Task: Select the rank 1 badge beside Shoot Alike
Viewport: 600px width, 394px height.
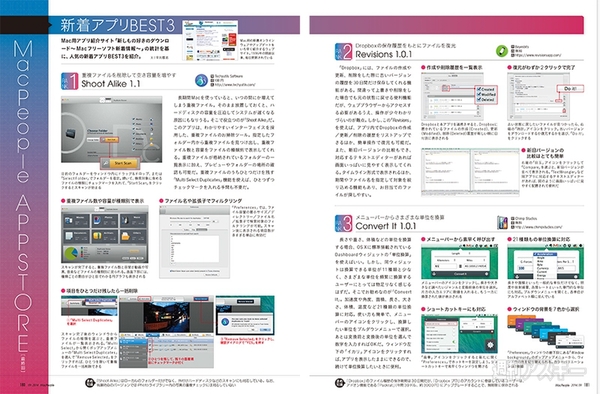Action: [x=70, y=81]
